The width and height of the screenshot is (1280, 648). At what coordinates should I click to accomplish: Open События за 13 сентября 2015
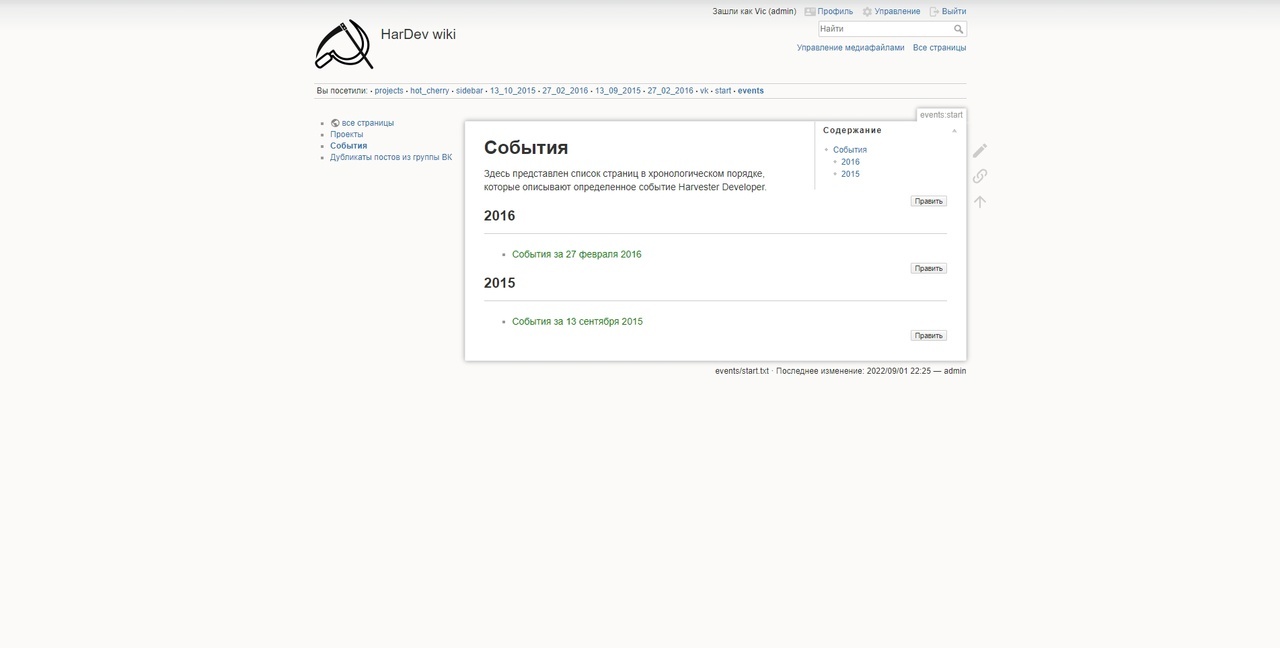coord(577,321)
